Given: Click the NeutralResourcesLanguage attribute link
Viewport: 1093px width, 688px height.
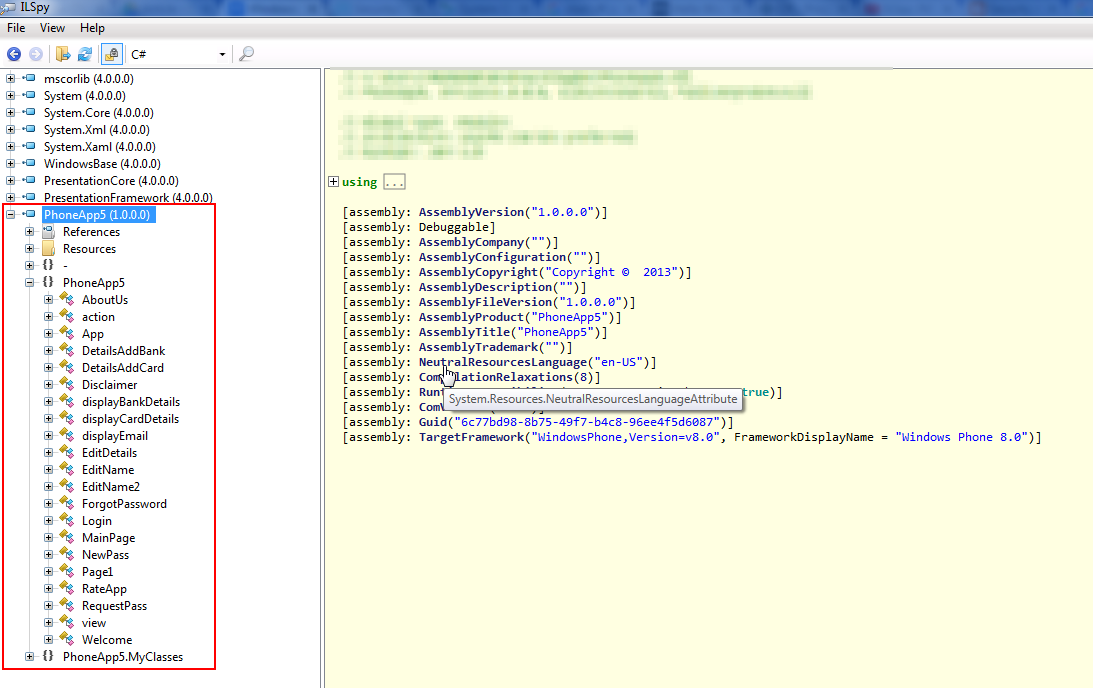Looking at the screenshot, I should pos(503,362).
